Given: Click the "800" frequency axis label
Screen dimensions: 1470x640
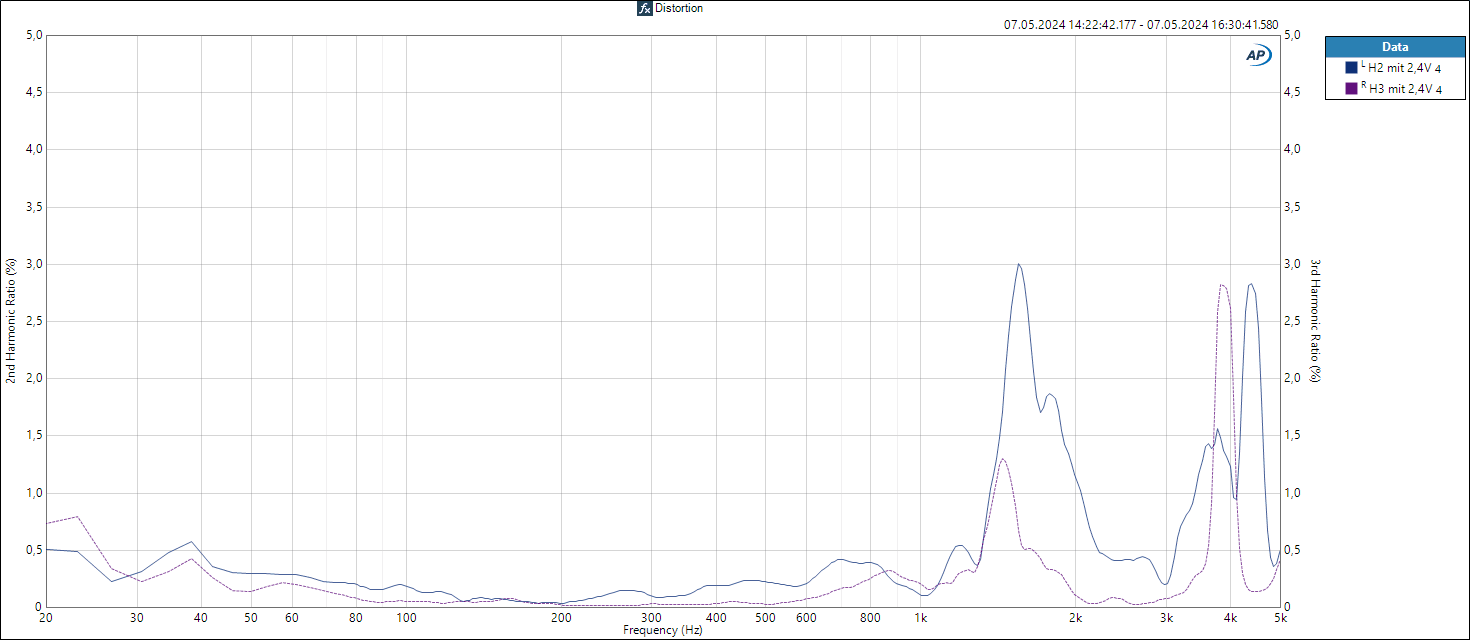Looking at the screenshot, I should pos(871,618).
